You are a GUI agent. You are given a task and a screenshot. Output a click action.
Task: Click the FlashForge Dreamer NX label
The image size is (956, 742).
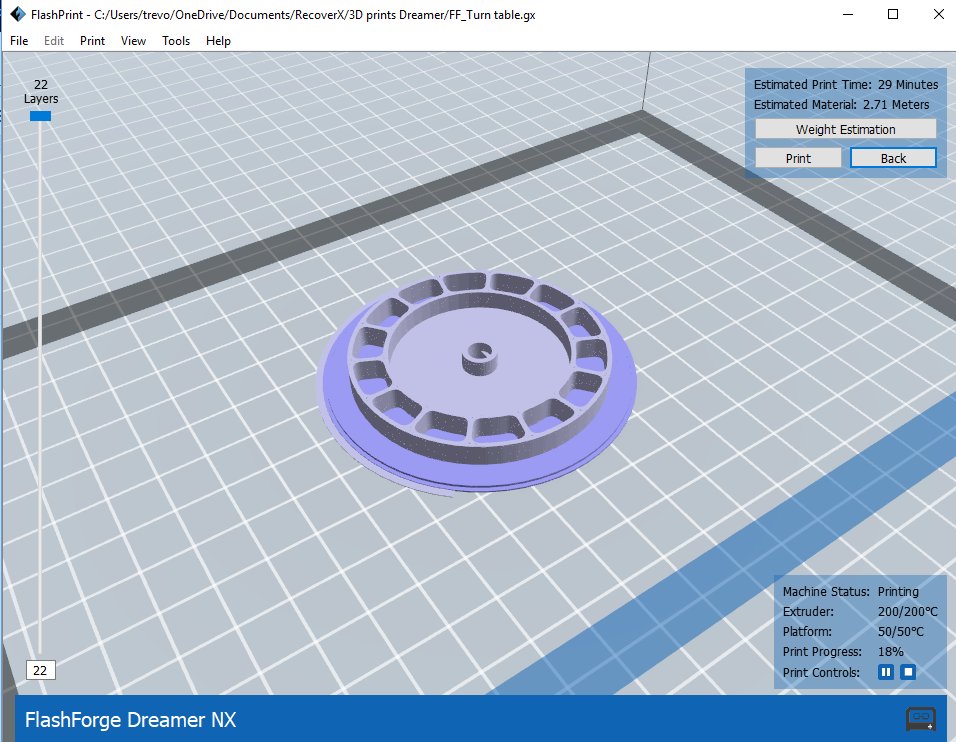point(130,720)
